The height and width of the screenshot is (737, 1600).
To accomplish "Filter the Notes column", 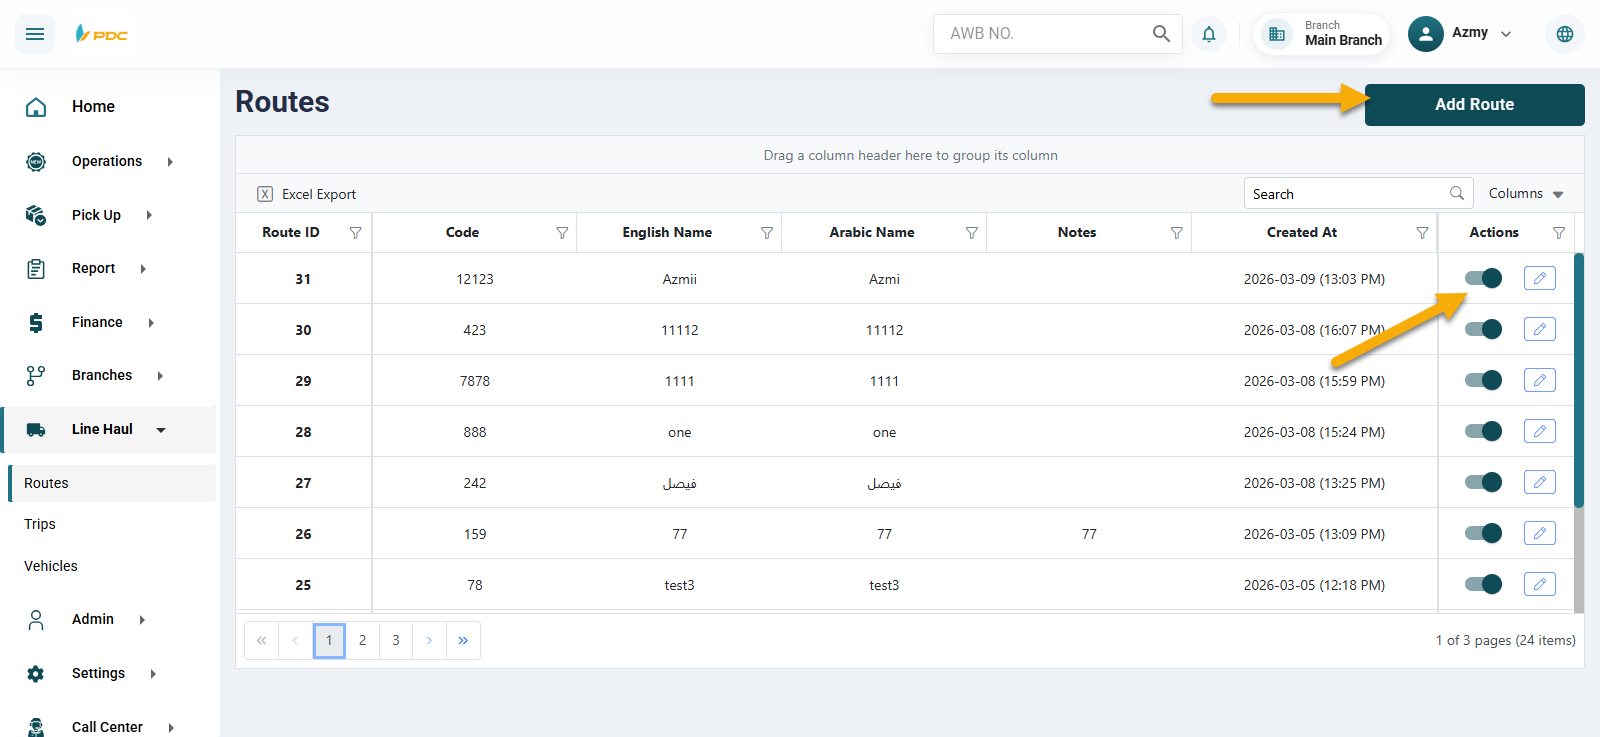I will [x=1176, y=233].
